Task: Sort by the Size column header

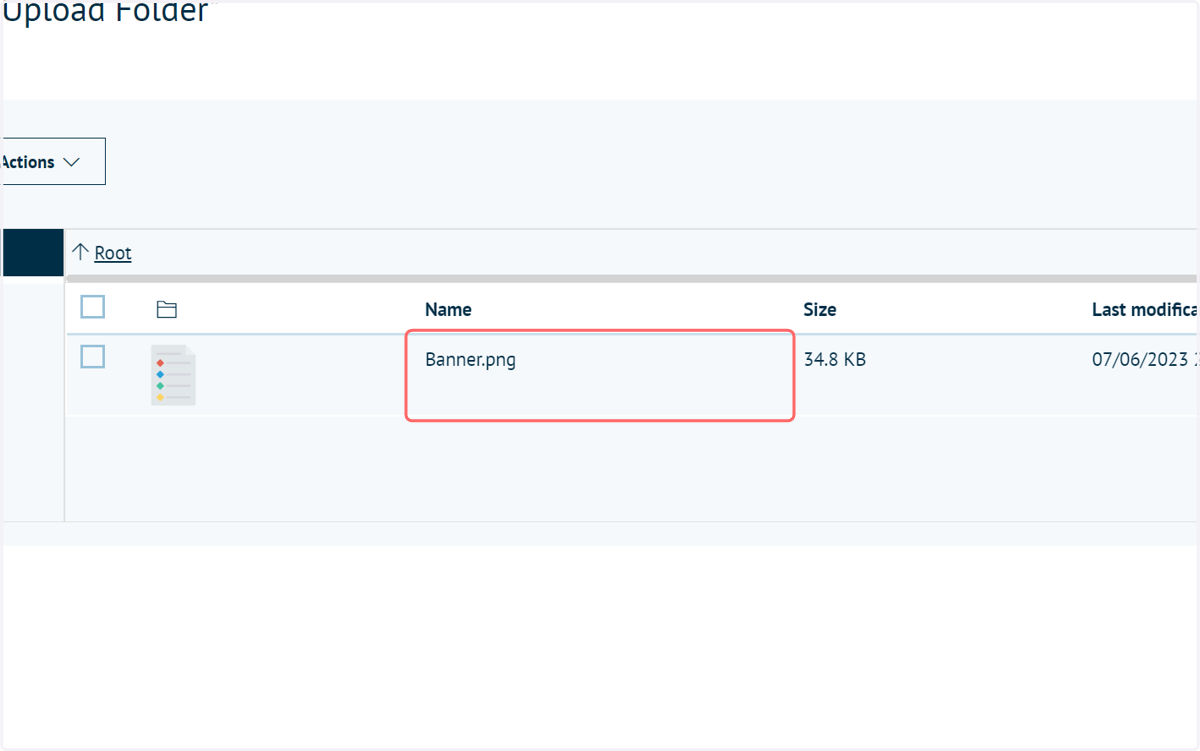Action: tap(820, 310)
